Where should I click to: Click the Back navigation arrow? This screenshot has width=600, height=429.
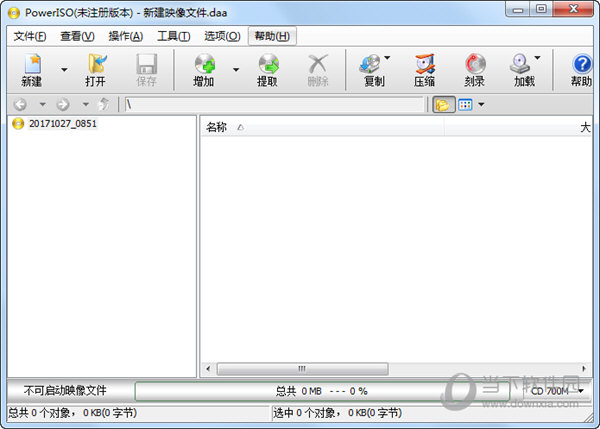[x=20, y=104]
